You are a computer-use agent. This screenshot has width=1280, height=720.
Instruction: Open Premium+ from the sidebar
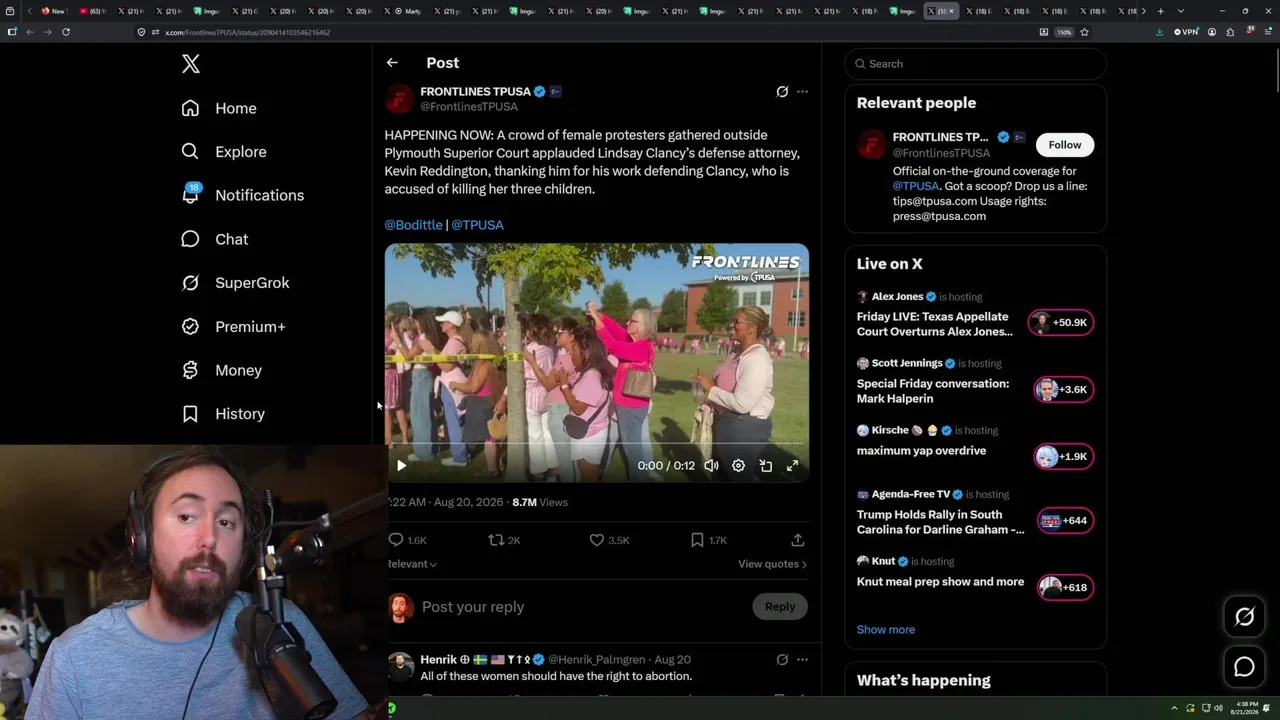click(233, 326)
